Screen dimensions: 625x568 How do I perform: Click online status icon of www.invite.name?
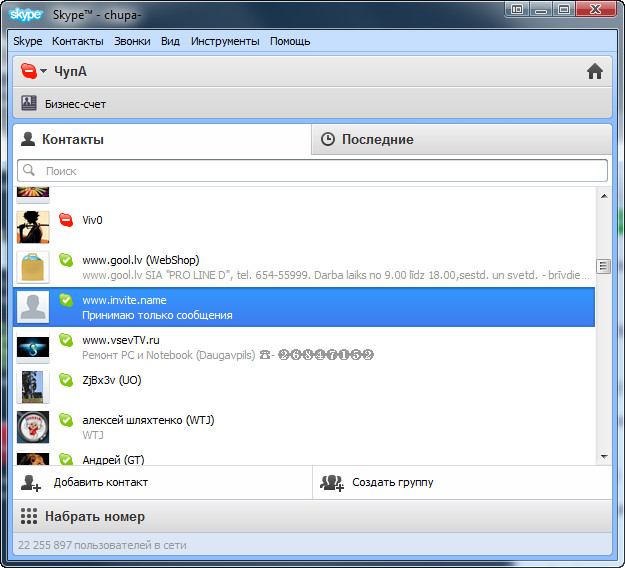click(66, 300)
